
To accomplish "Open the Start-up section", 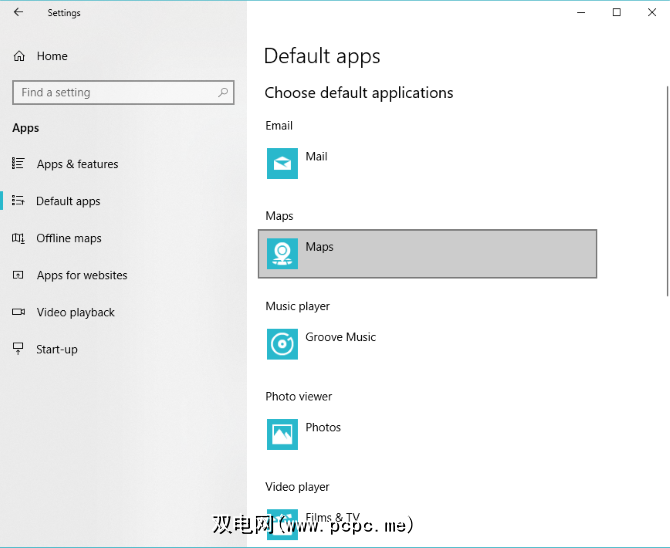I will [x=57, y=349].
